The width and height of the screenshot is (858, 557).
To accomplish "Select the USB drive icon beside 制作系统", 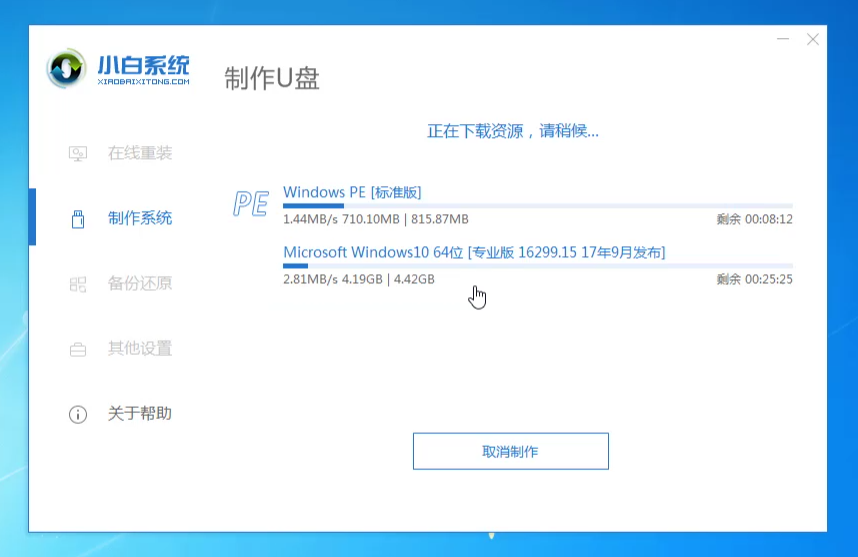I will coord(78,219).
